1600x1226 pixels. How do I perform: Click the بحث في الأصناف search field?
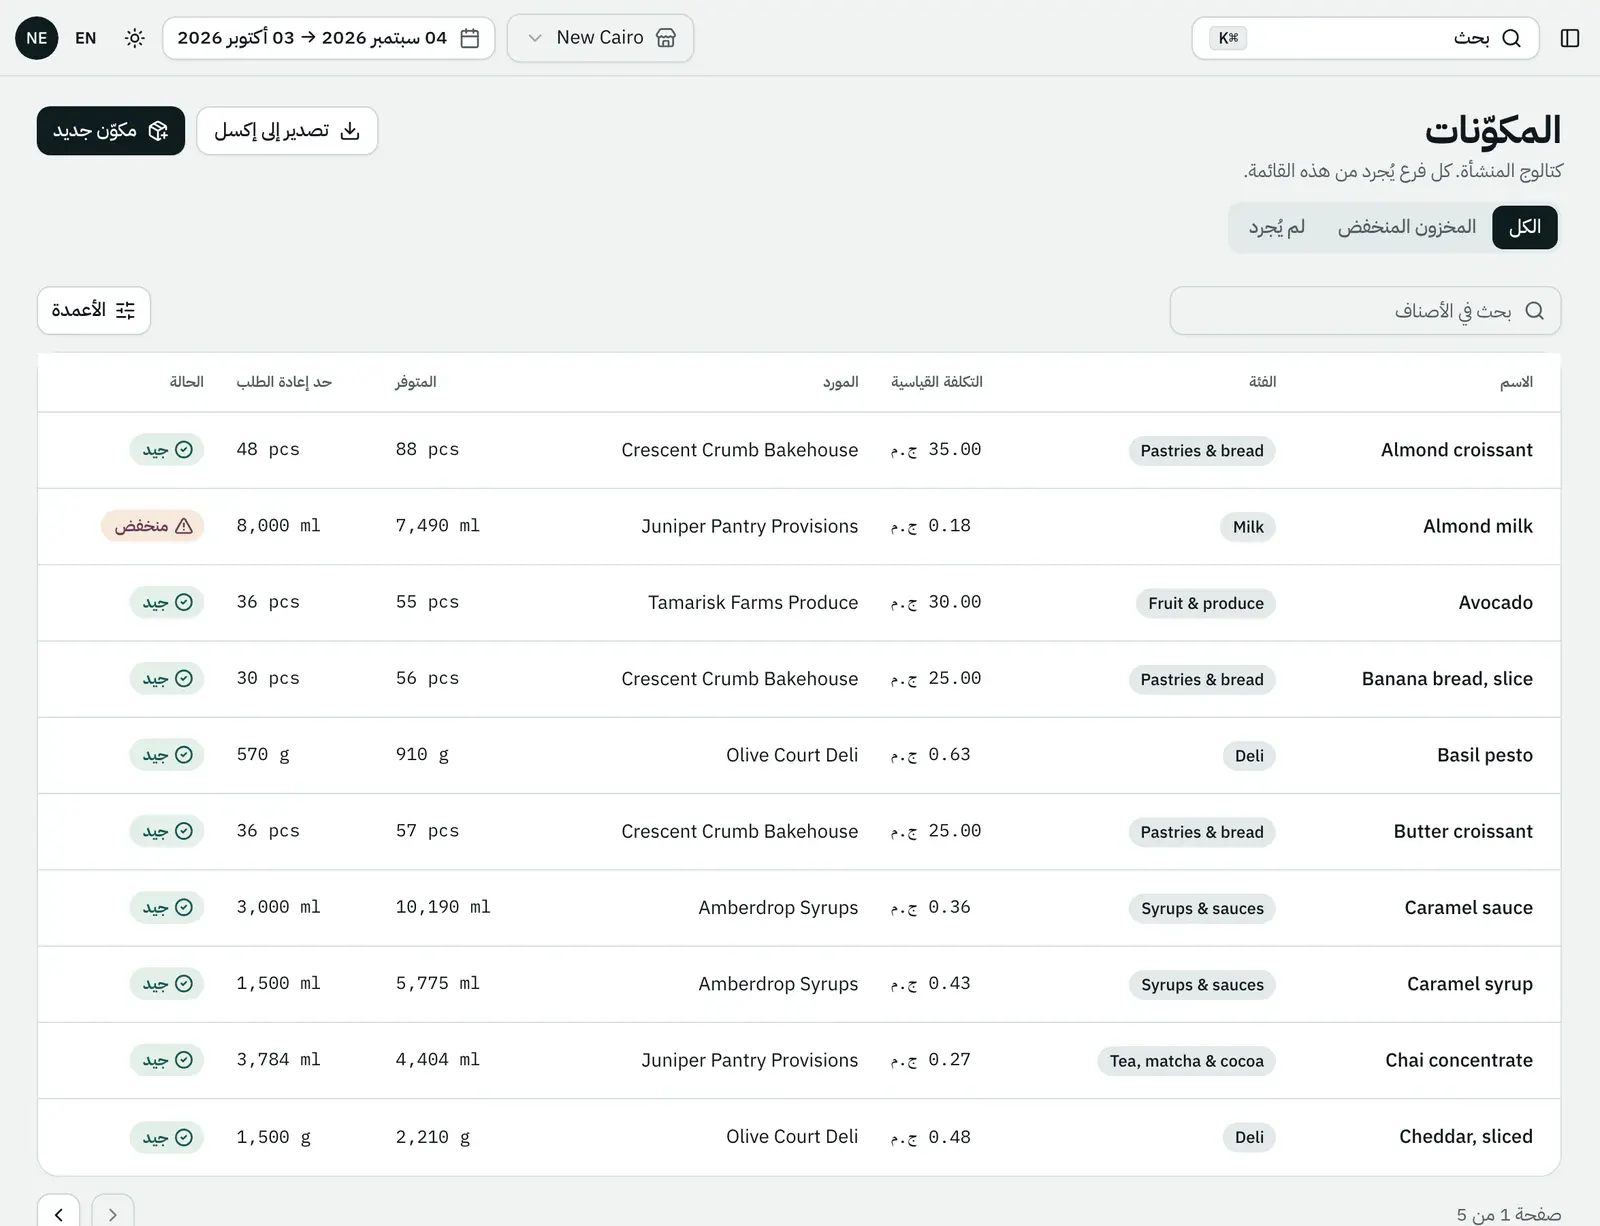[x=1365, y=311]
